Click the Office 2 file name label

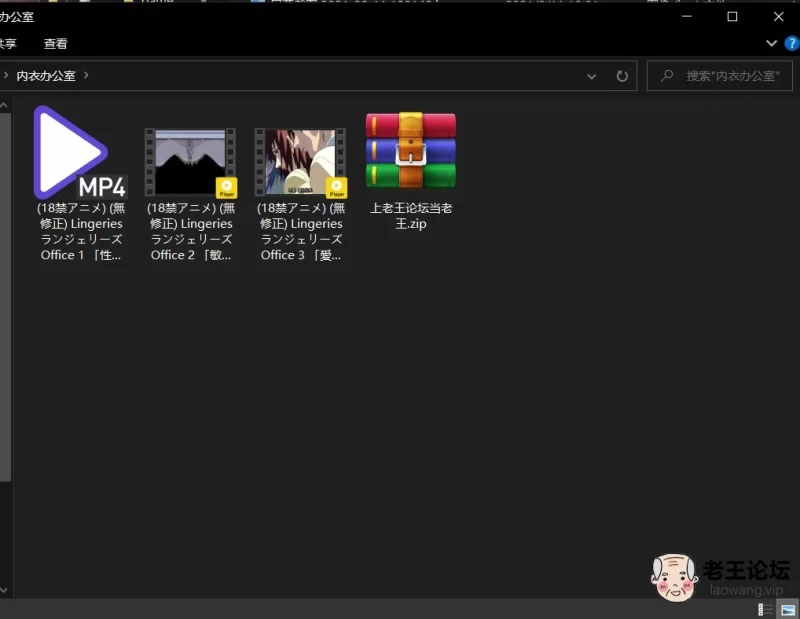191,232
